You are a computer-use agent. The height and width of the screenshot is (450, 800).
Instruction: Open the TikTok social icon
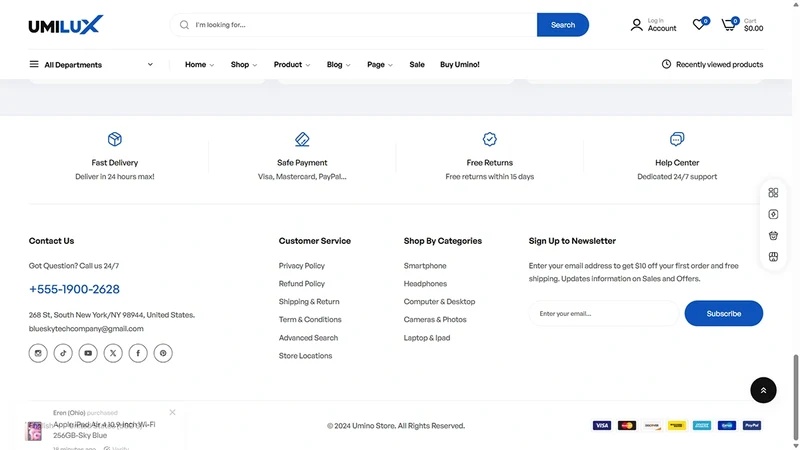[63, 353]
